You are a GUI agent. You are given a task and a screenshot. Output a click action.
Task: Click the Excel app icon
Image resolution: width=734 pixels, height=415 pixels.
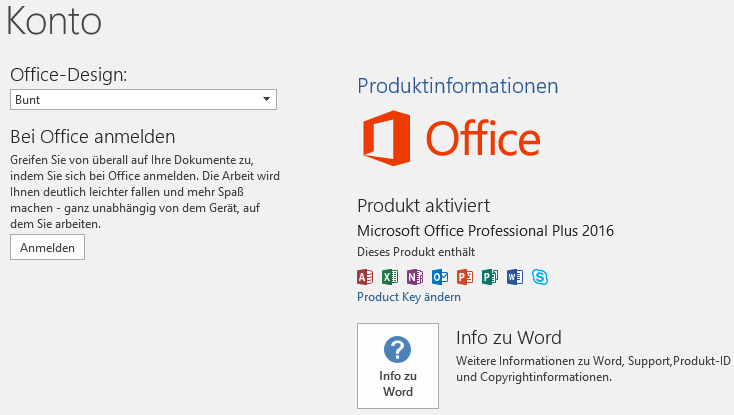389,277
